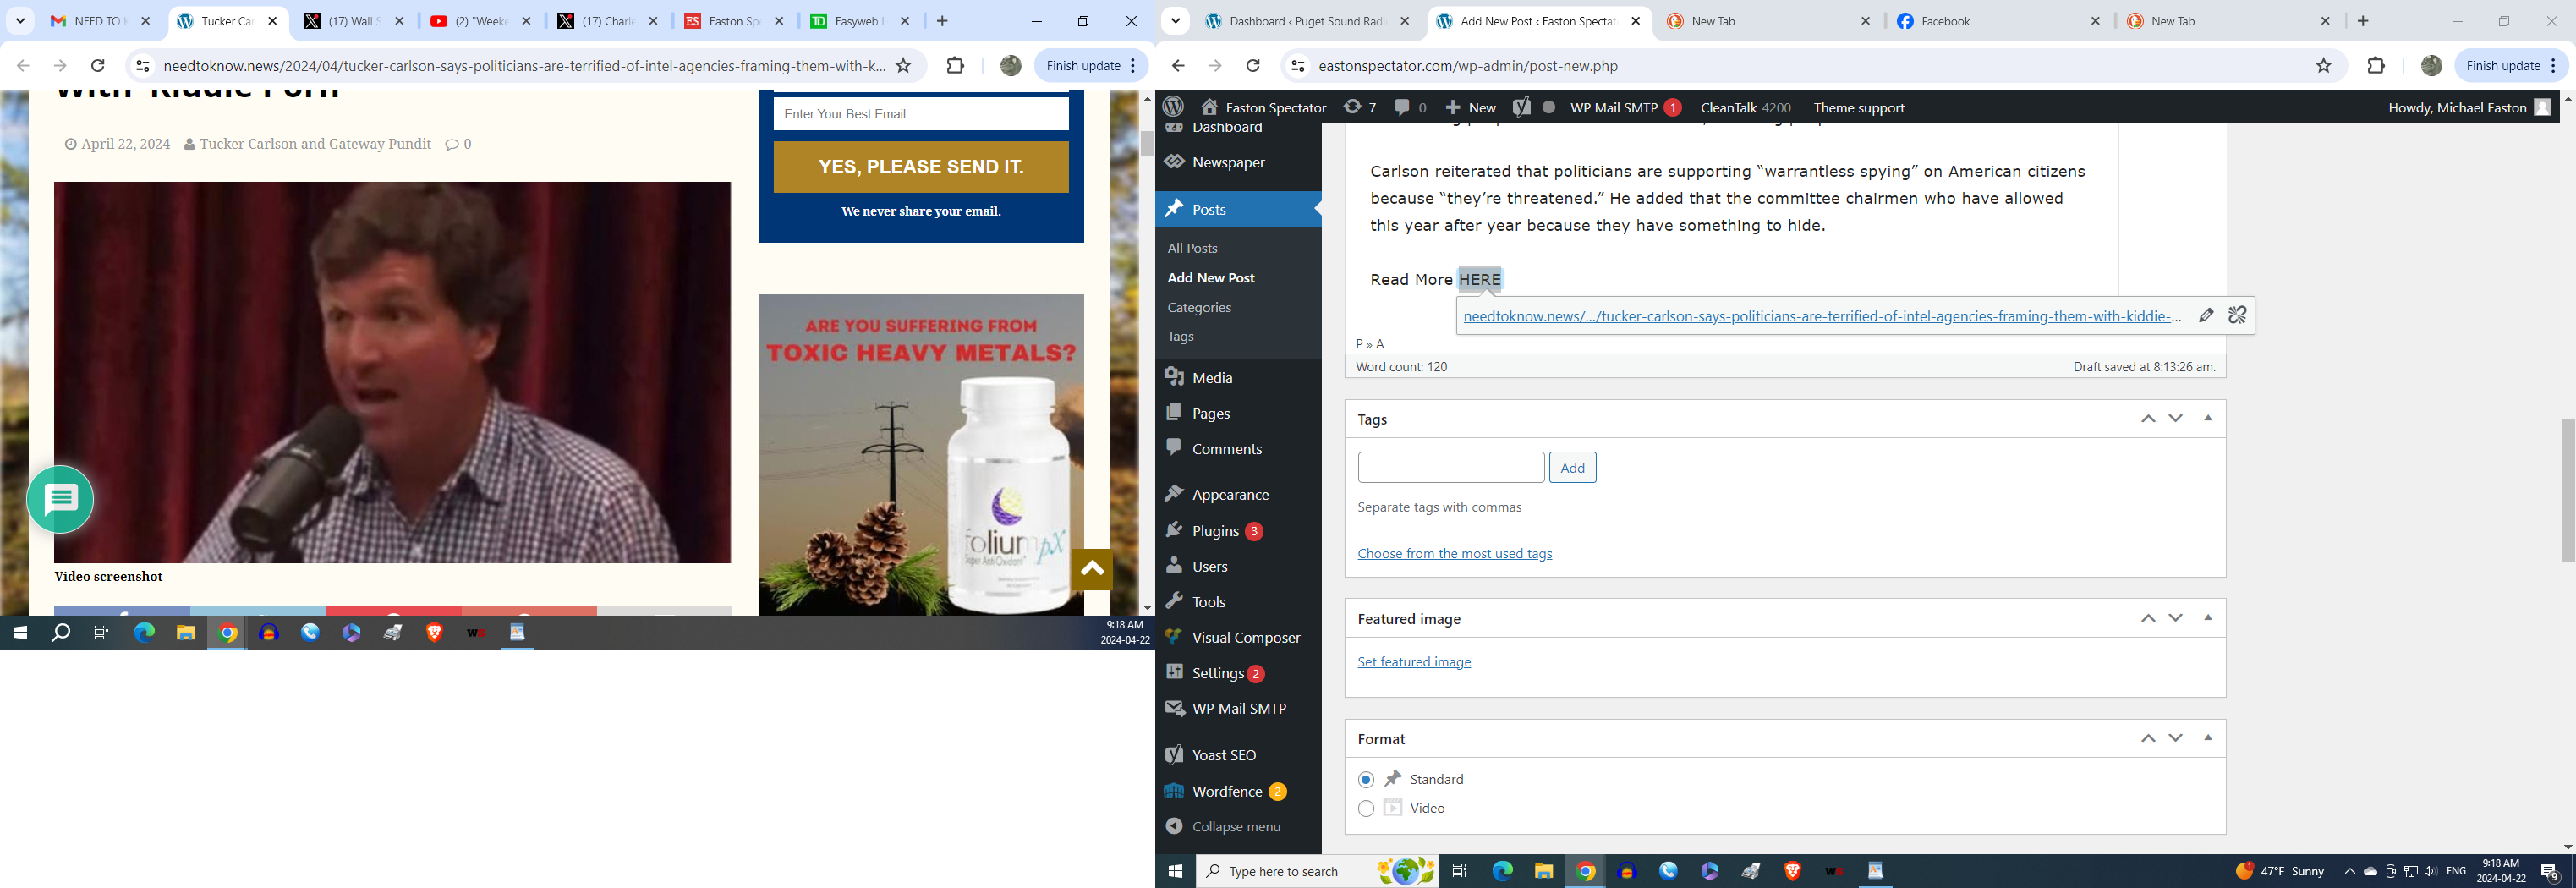The image size is (2576, 888).
Task: Collapse the Tags panel with triangle toggle
Action: 2208,418
